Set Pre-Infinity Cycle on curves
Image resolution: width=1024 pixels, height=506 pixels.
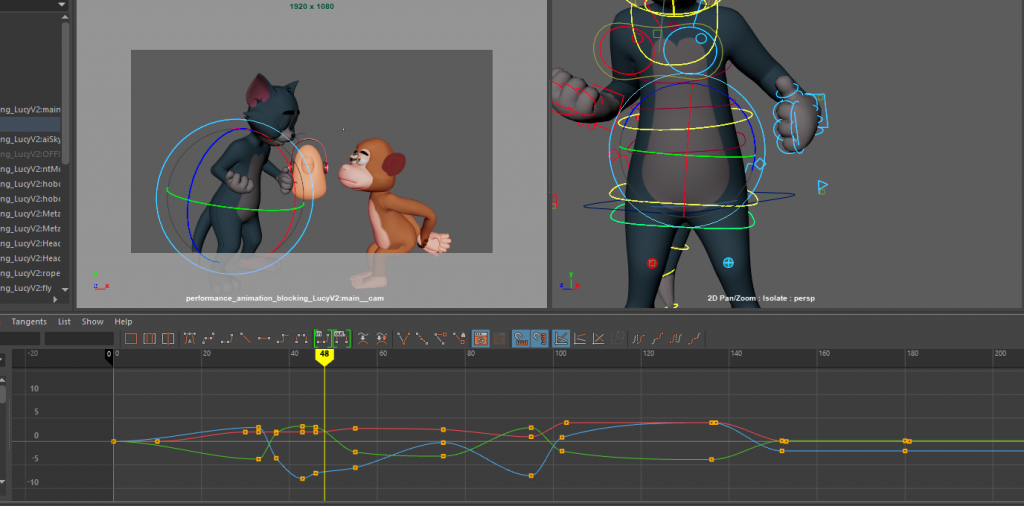pos(638,338)
